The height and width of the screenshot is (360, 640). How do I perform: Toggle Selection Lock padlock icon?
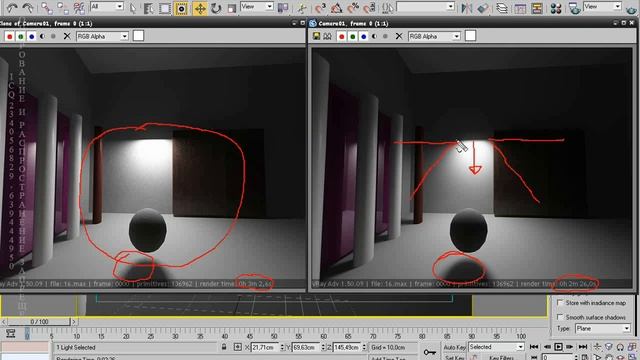click(224, 347)
